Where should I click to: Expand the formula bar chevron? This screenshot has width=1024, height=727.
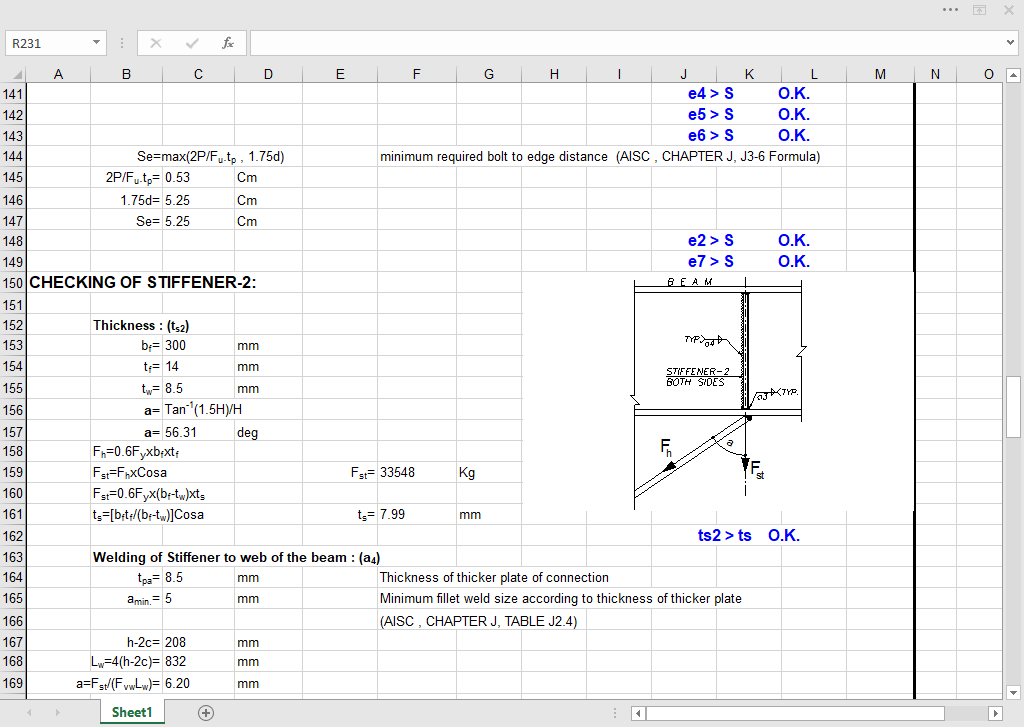pos(1011,43)
